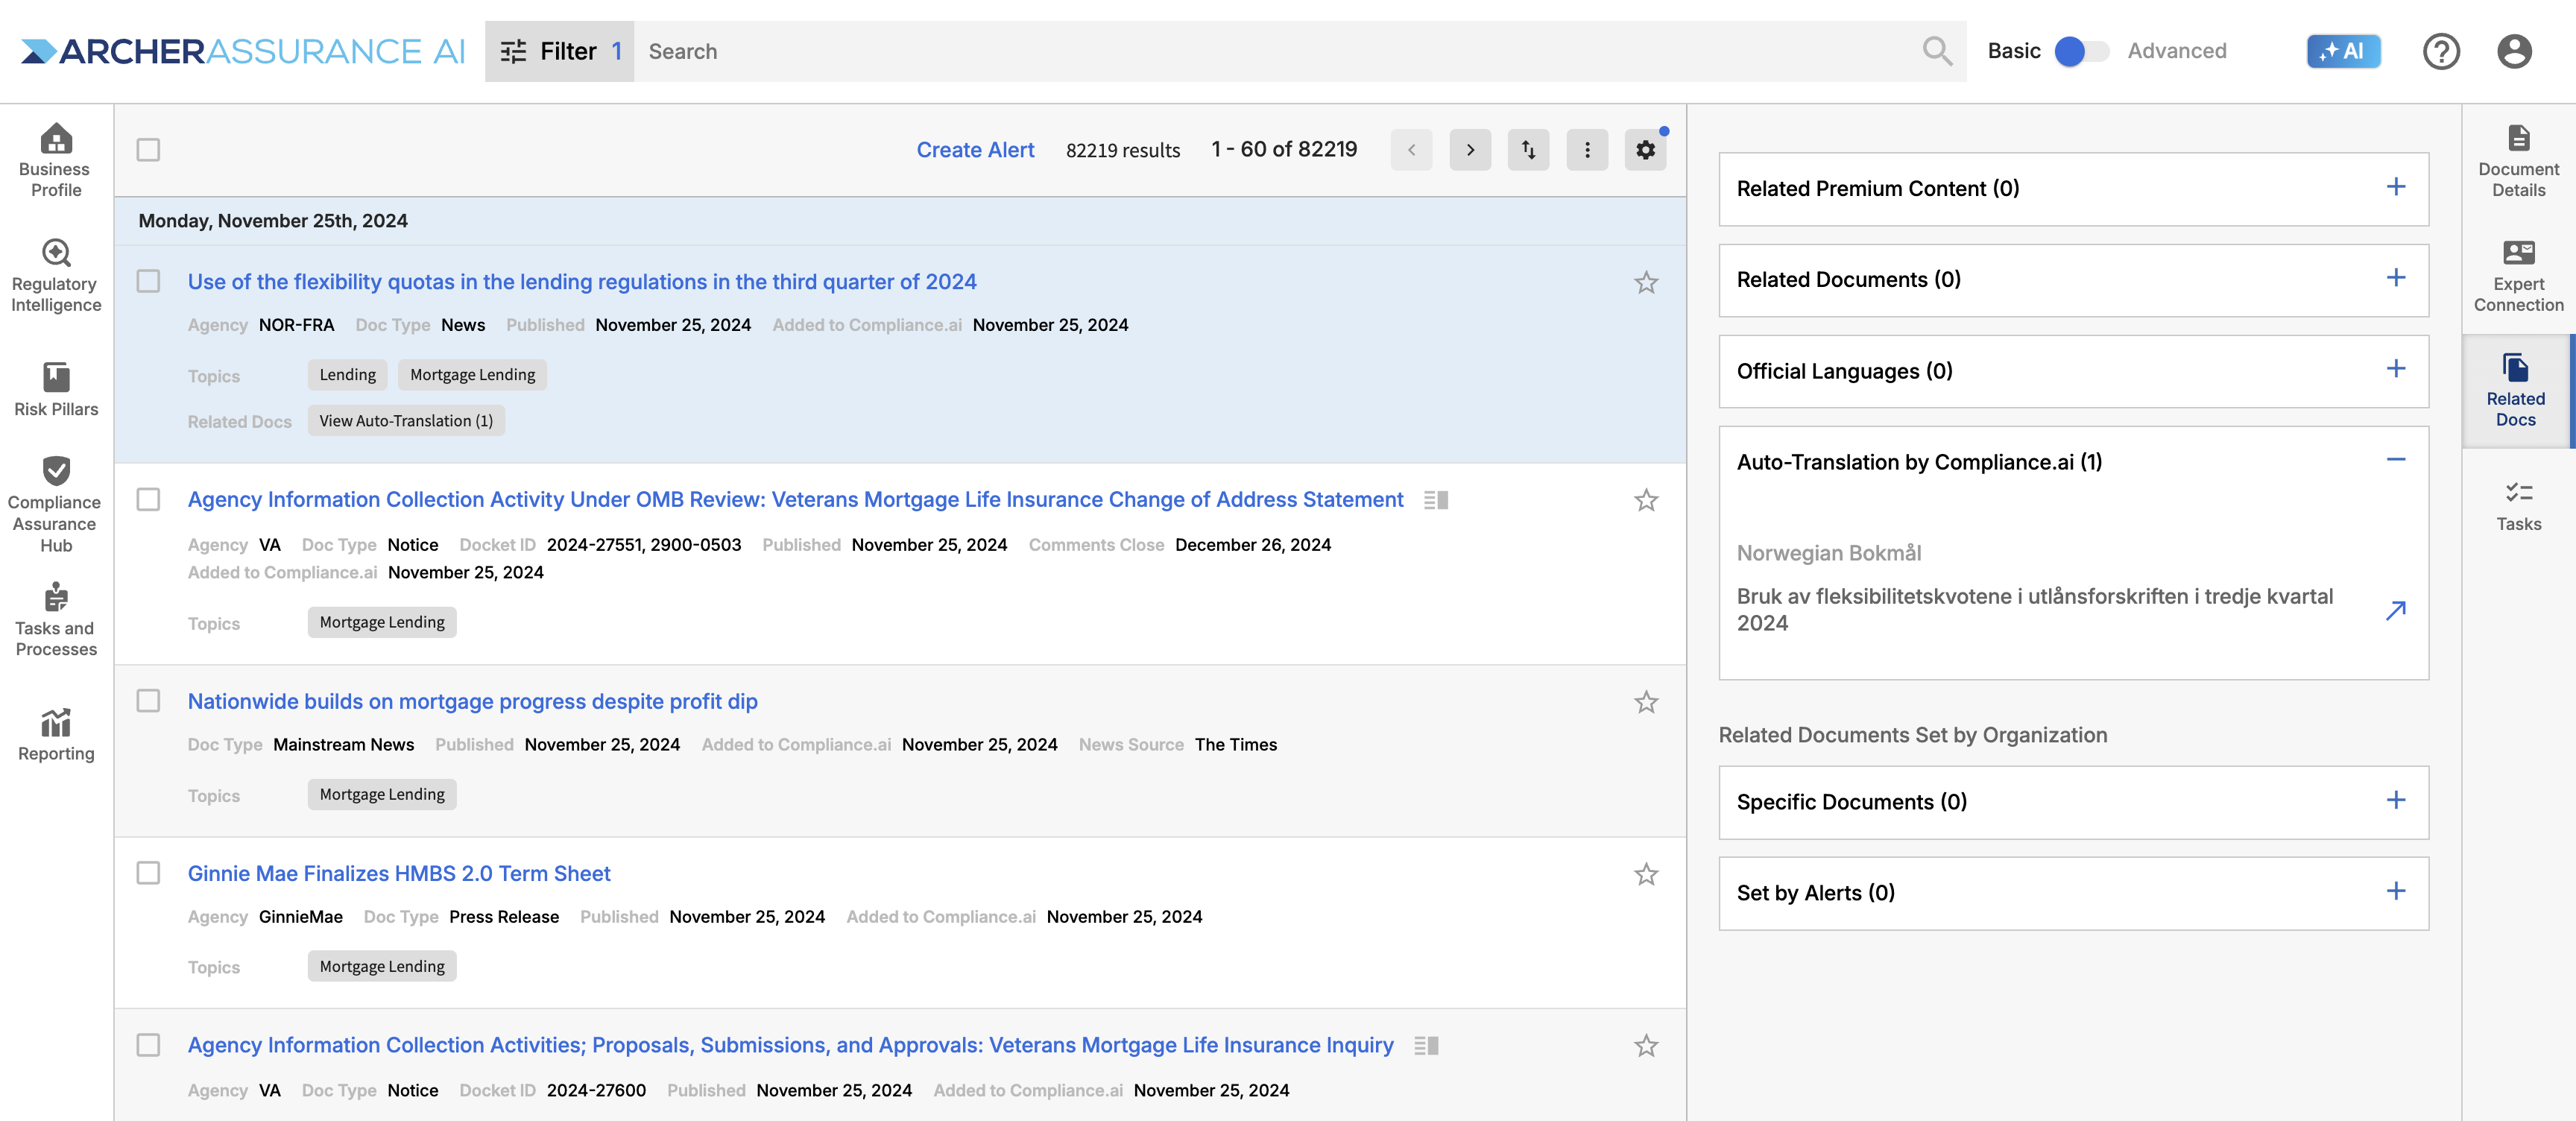The width and height of the screenshot is (2576, 1121).
Task: Check the Life Insurance Inquiry checkbox
Action: coord(148,1045)
